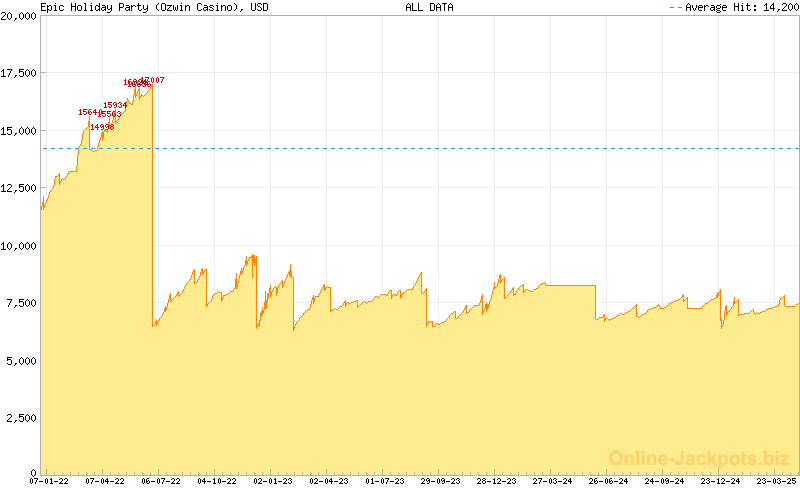Click the 17,500 y-axis label

[19, 74]
